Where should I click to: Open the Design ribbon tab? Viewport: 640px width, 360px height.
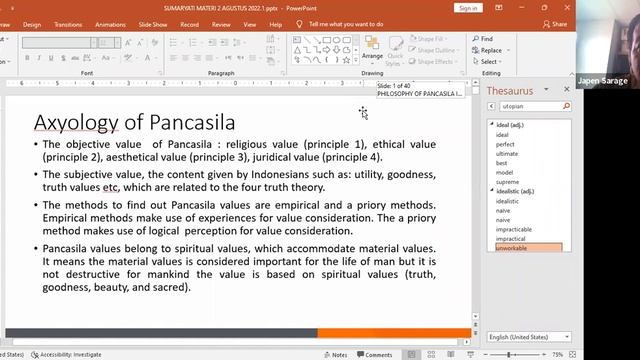coord(32,24)
